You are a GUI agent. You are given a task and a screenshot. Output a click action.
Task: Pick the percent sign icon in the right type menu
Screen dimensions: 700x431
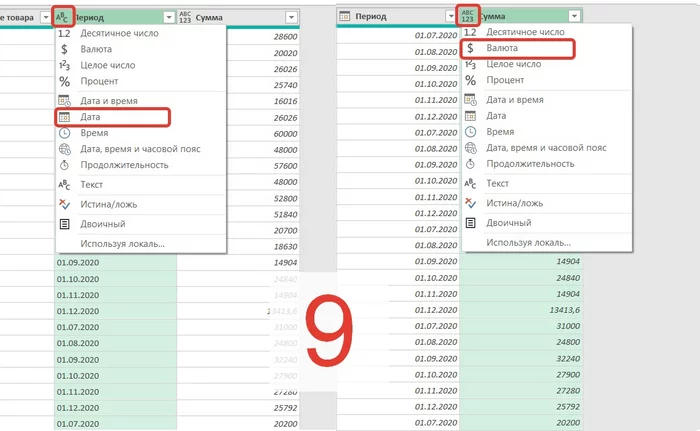click(x=470, y=80)
